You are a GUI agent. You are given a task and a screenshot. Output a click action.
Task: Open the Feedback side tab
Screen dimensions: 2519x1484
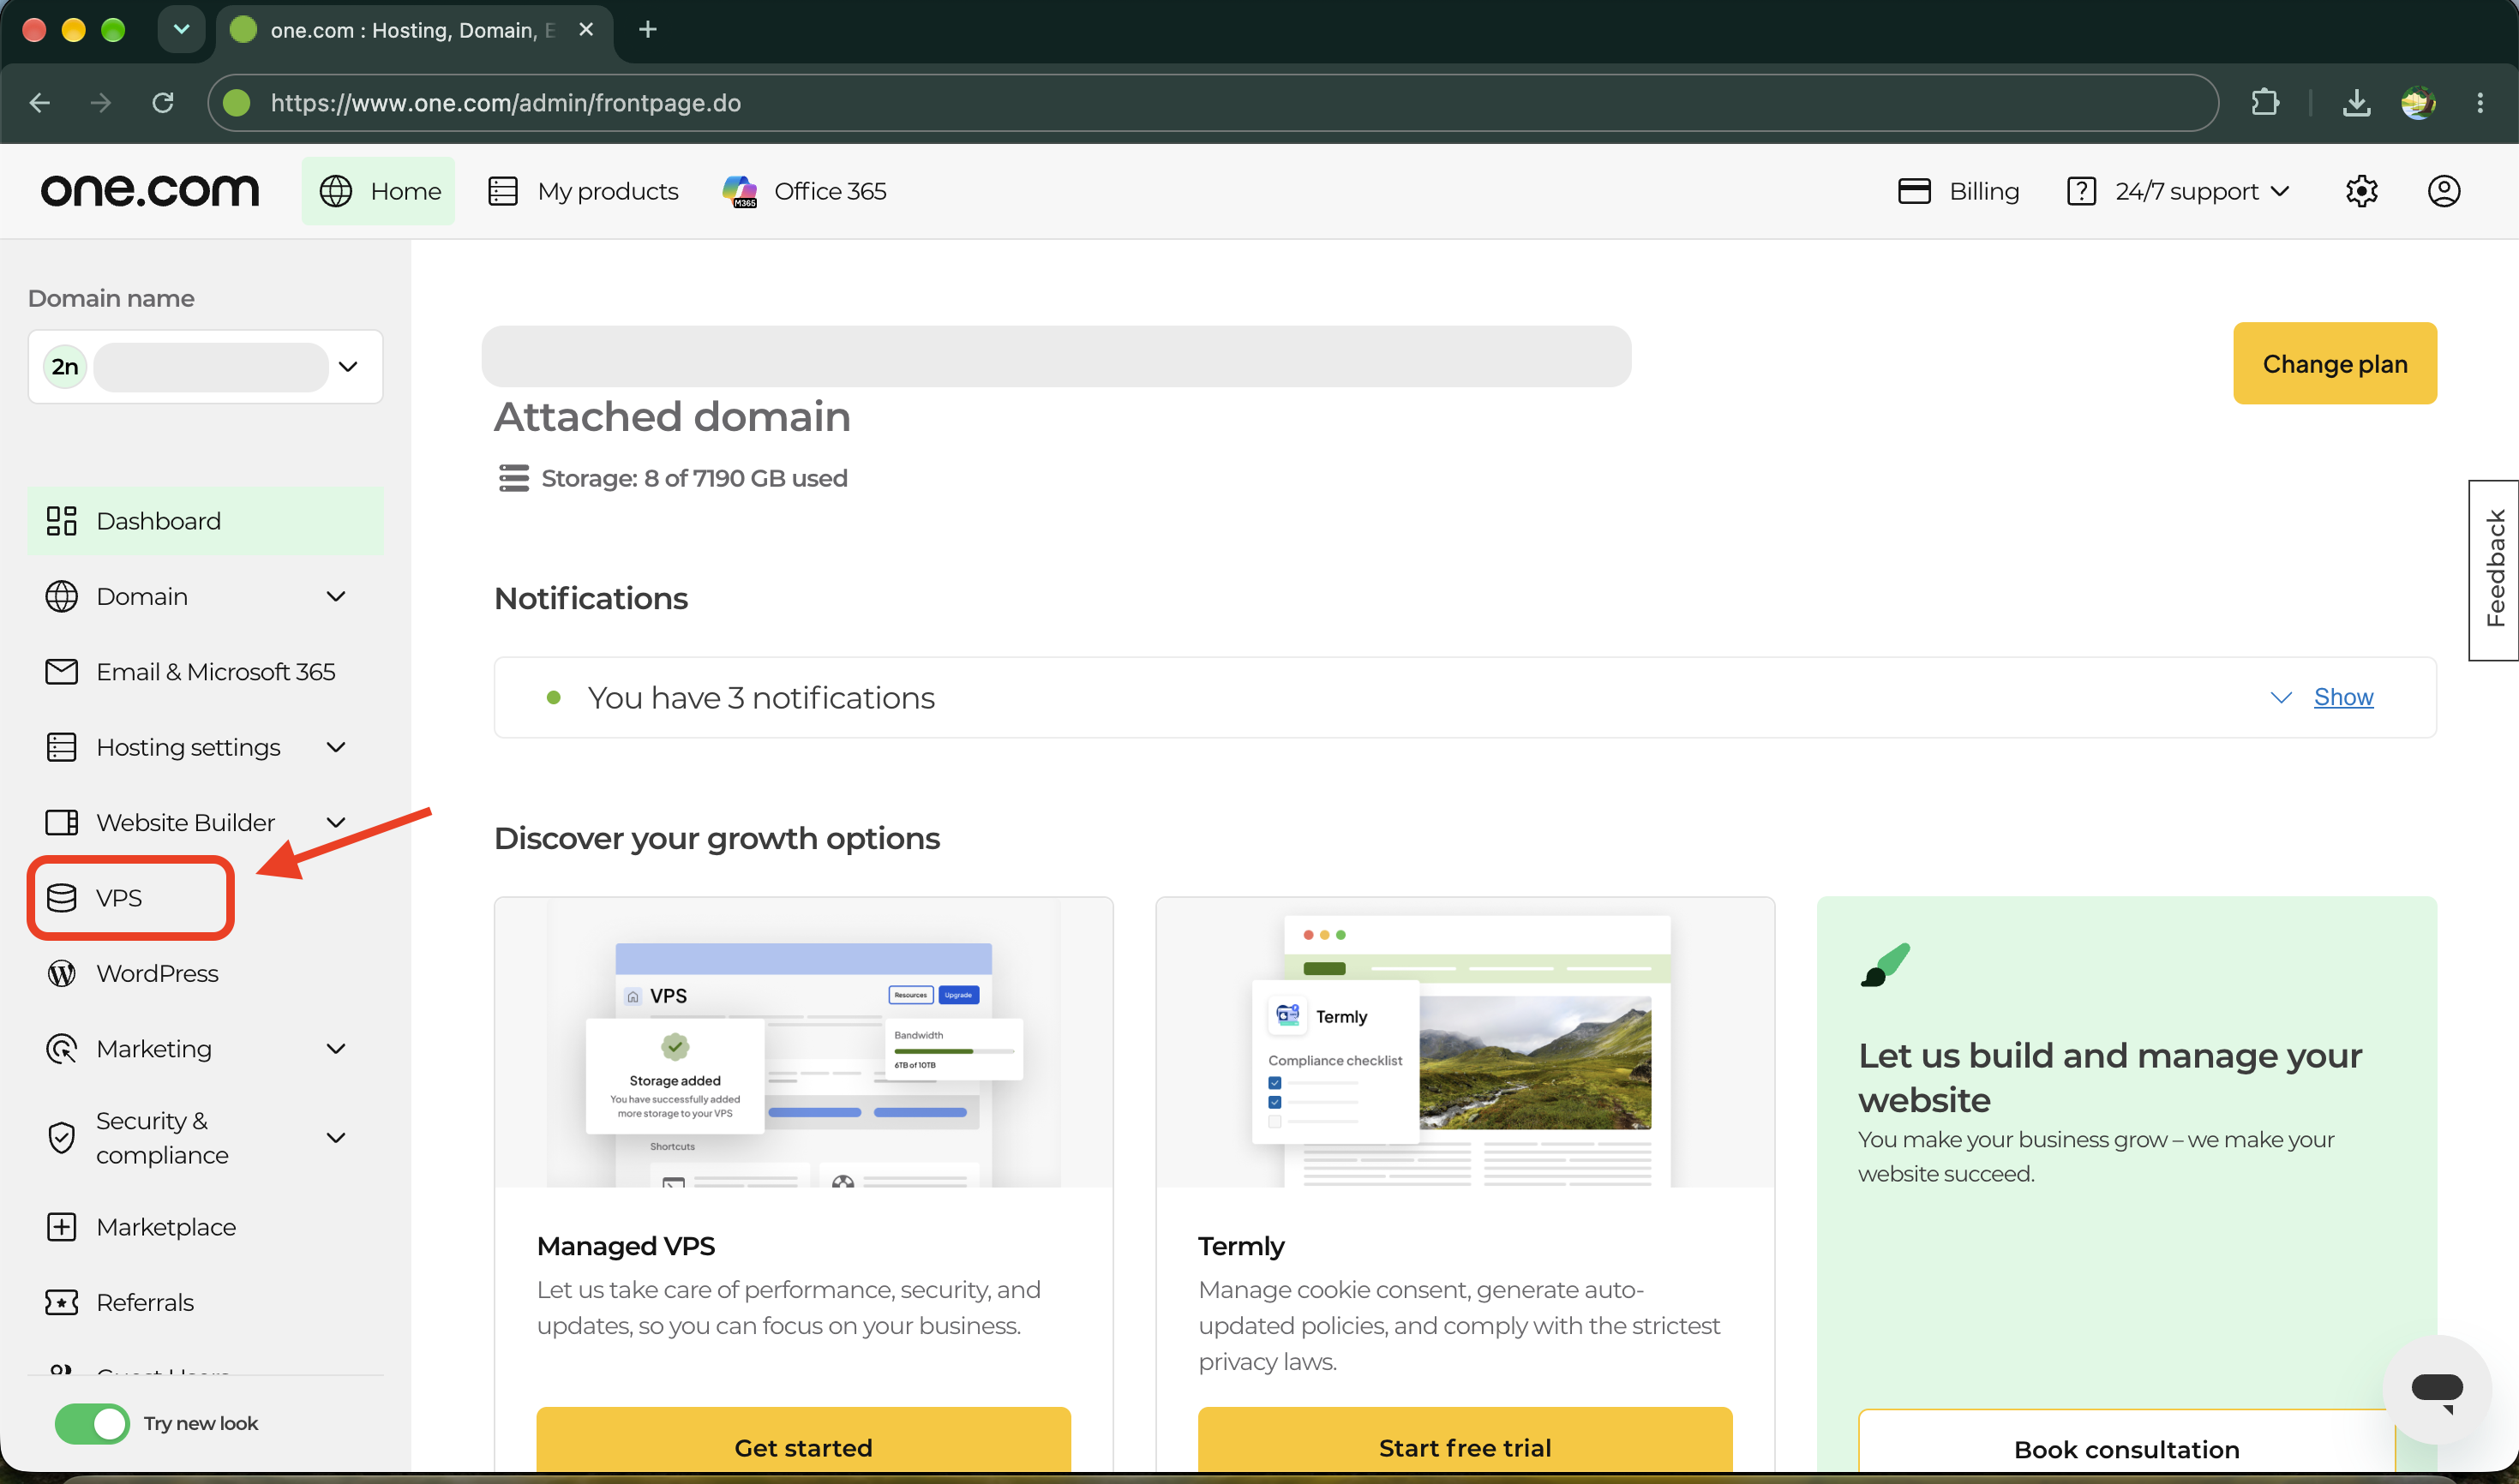[2494, 570]
